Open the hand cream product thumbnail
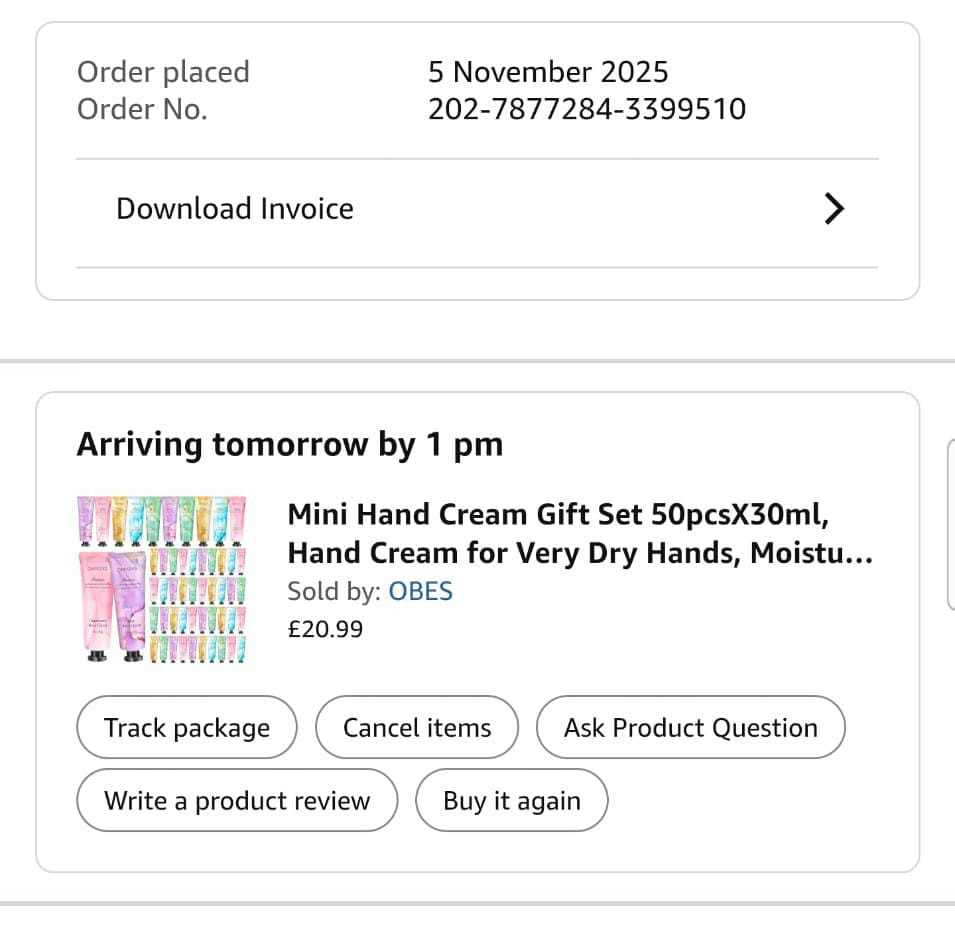 [162, 580]
